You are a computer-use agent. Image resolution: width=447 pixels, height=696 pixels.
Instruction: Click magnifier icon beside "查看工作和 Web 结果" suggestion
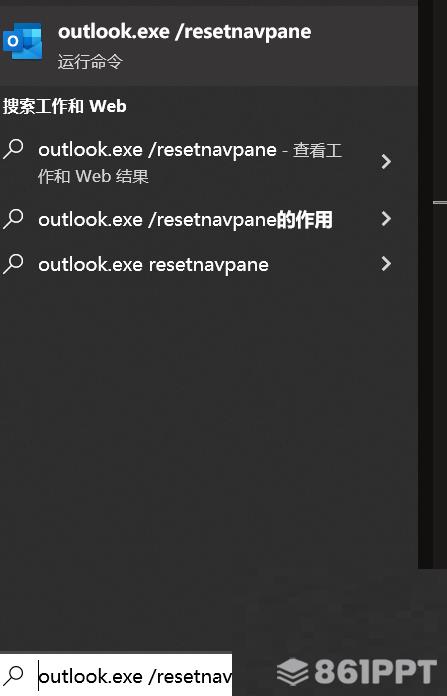coord(13,149)
